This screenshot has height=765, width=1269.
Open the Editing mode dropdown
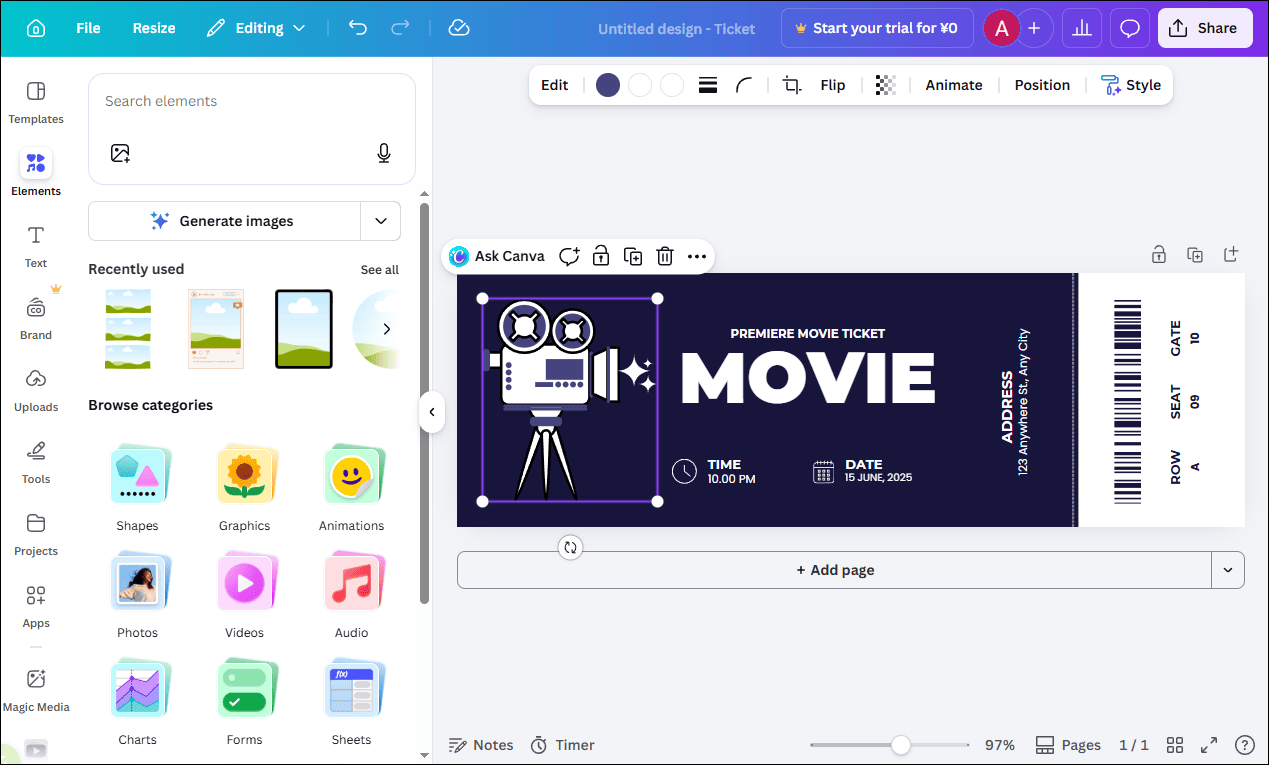[x=256, y=28]
